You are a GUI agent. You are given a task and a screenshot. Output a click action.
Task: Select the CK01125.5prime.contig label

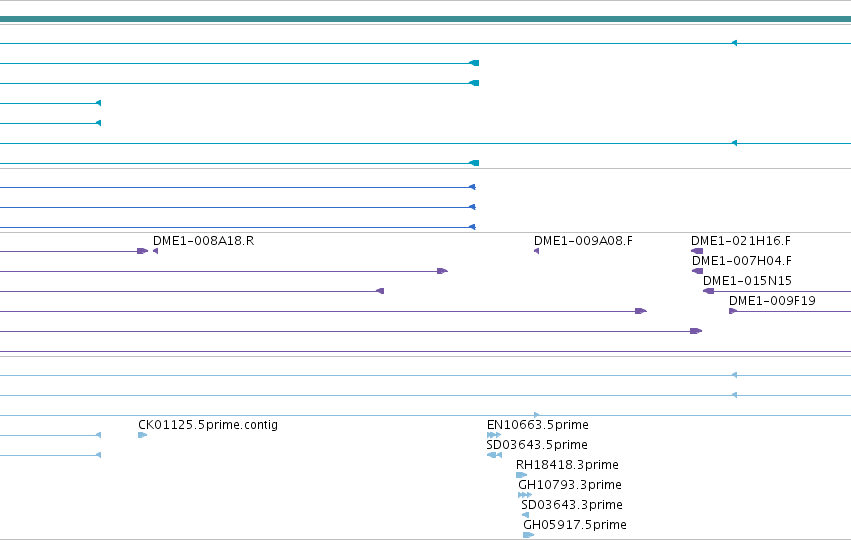[x=208, y=424]
